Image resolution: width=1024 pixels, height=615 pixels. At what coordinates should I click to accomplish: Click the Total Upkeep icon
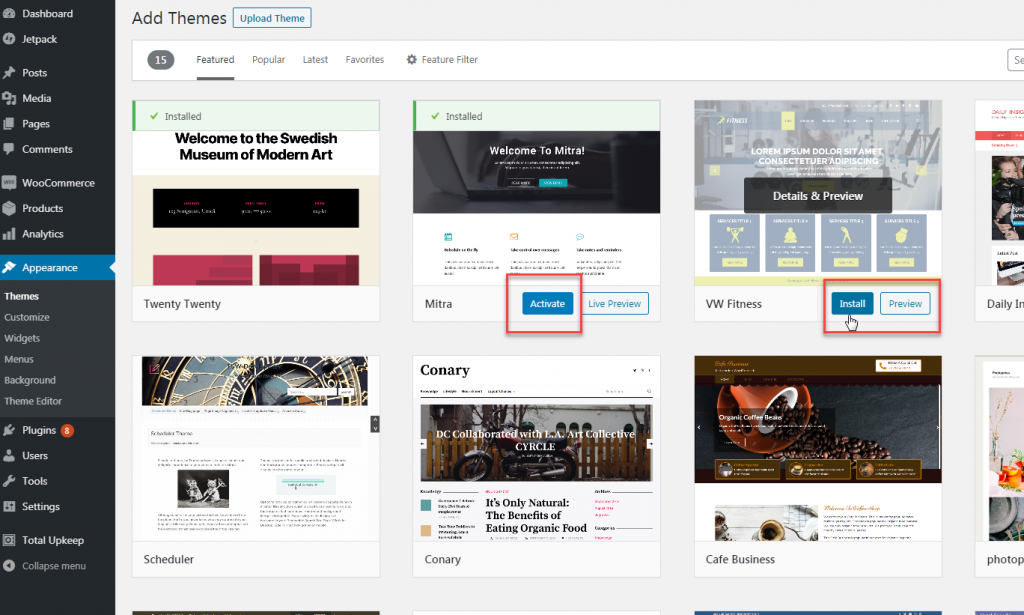pyautogui.click(x=8, y=540)
